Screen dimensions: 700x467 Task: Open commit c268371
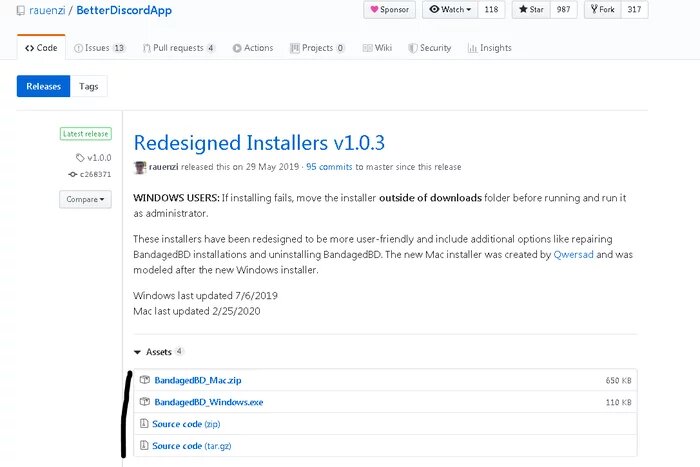click(x=95, y=174)
